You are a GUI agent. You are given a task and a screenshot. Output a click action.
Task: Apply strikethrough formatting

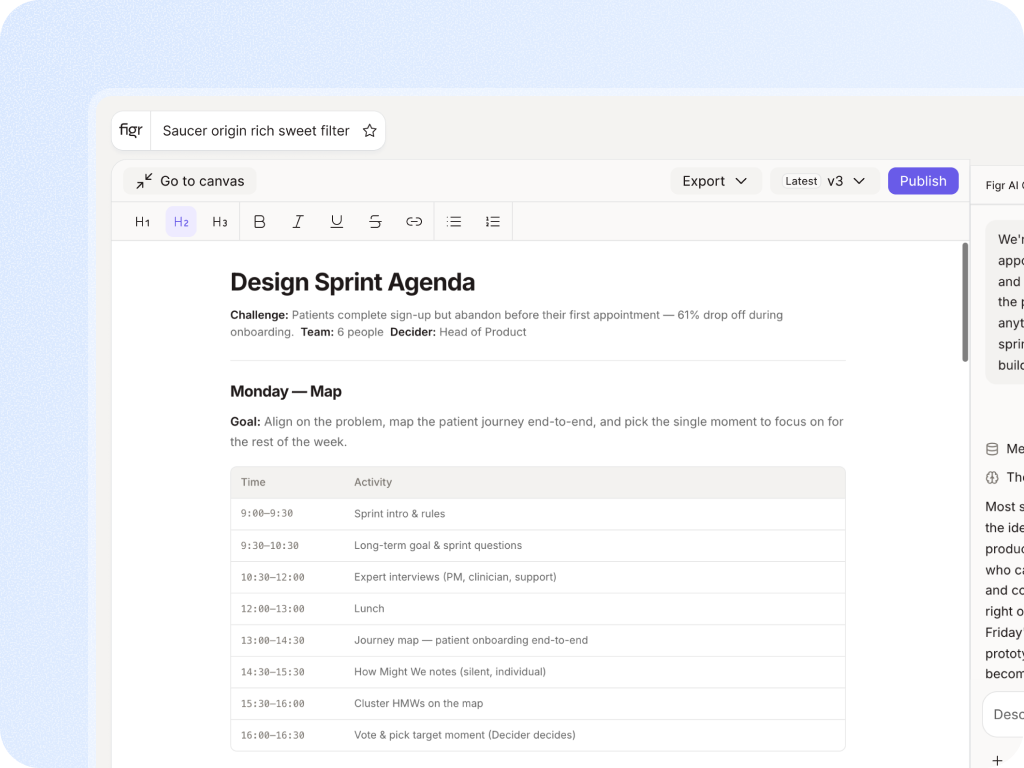tap(375, 222)
